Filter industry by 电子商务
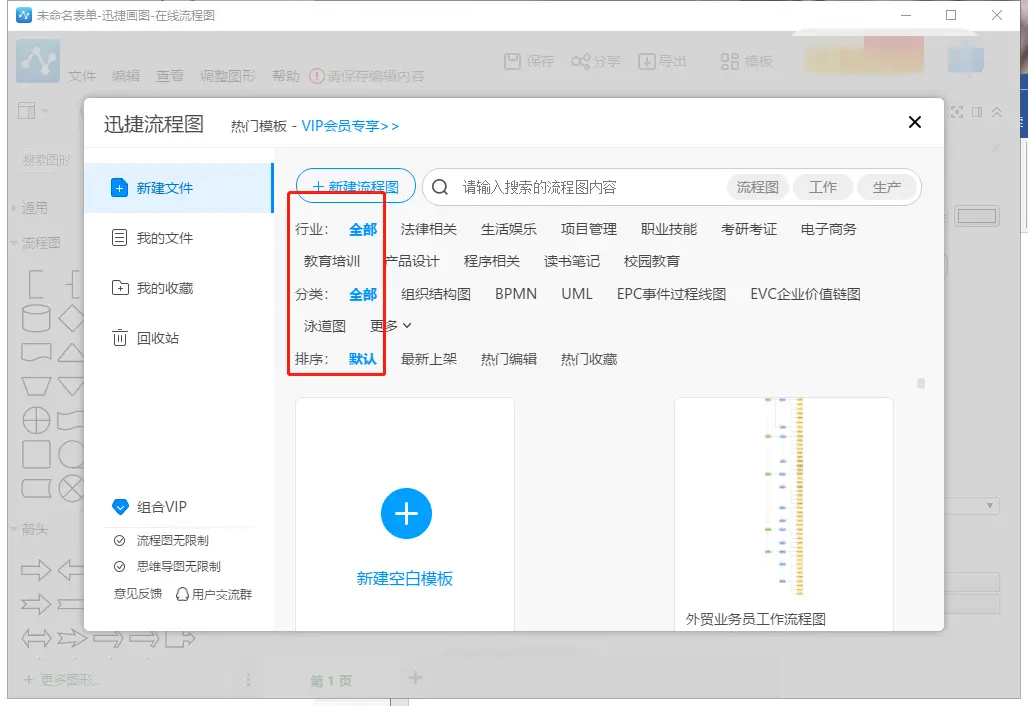This screenshot has width=1028, height=706. click(829, 229)
